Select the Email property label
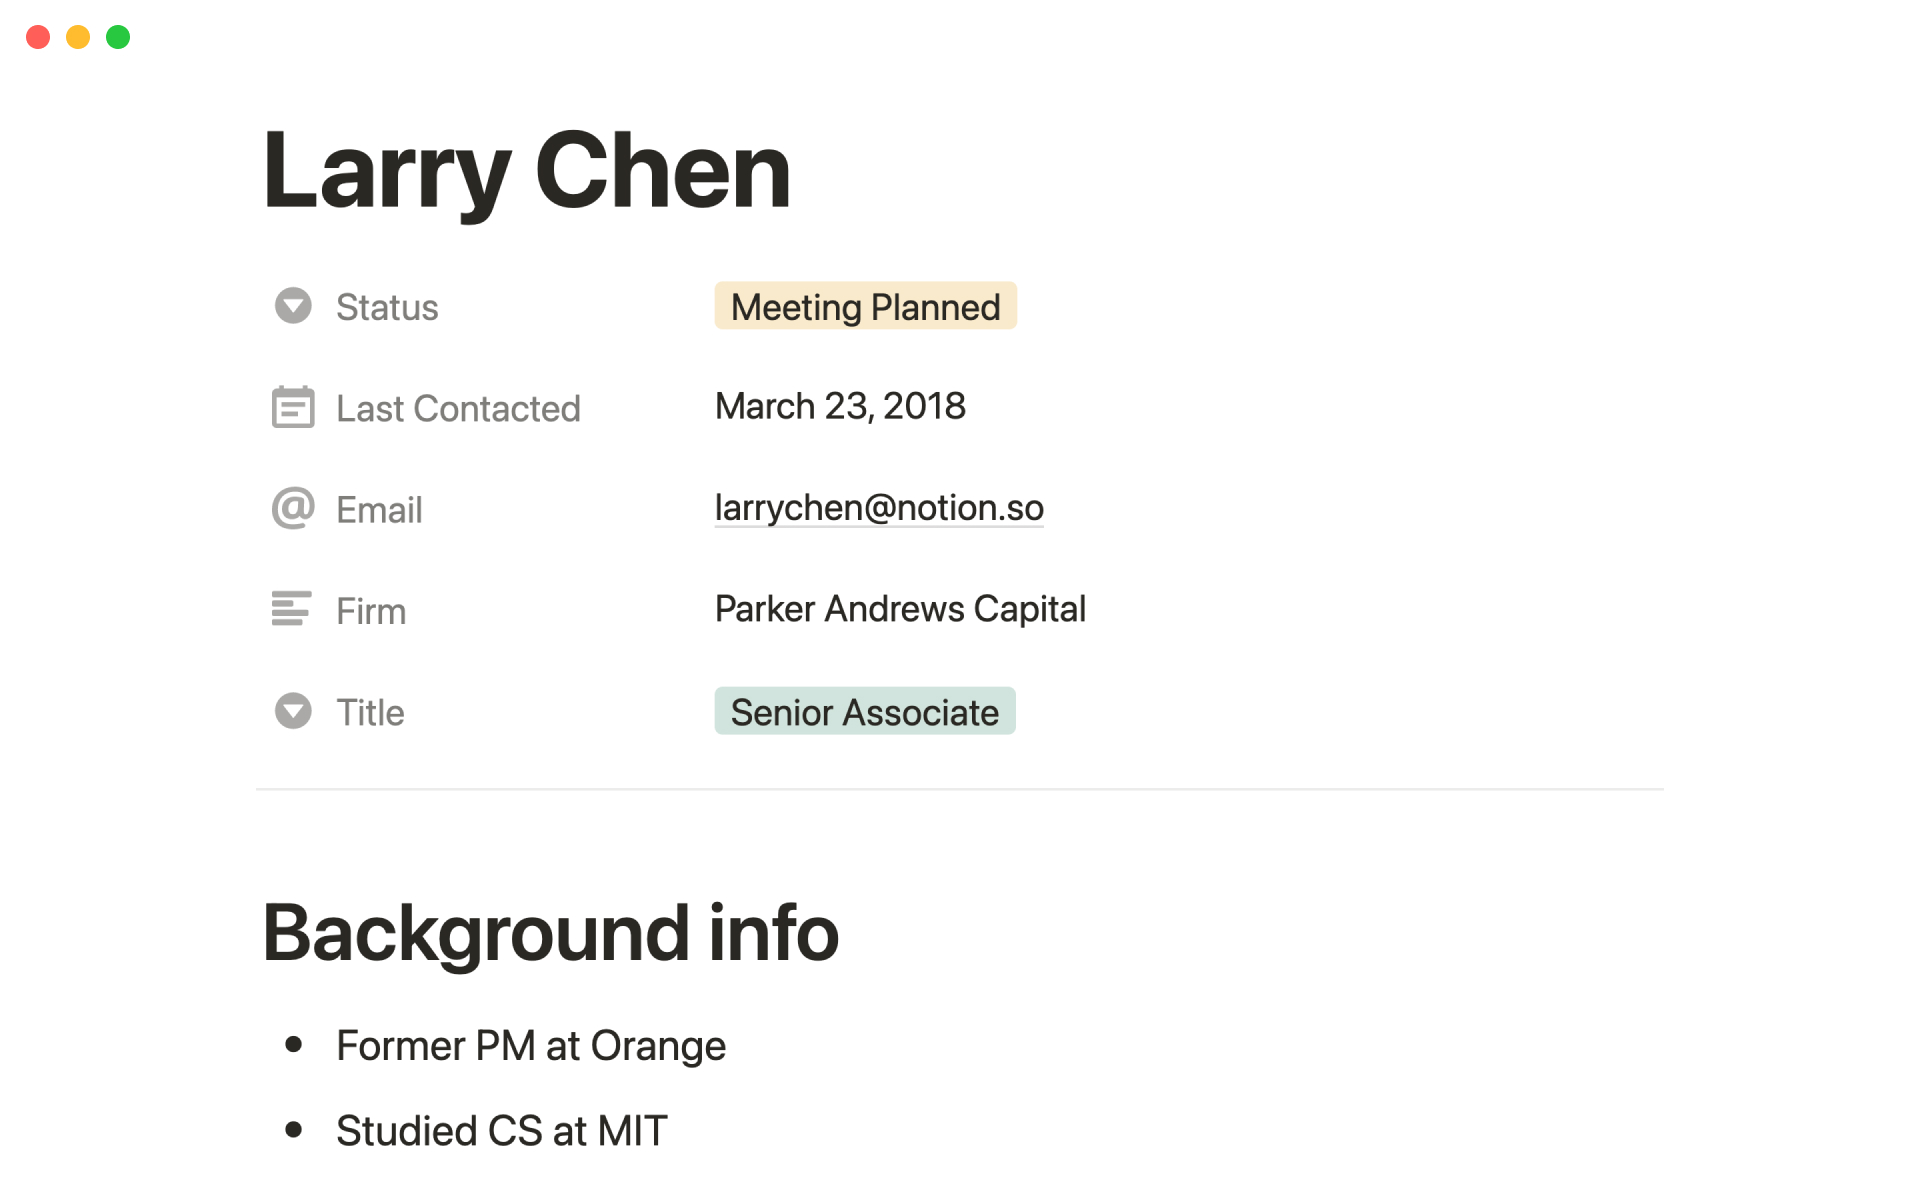This screenshot has width=1920, height=1200. click(379, 510)
